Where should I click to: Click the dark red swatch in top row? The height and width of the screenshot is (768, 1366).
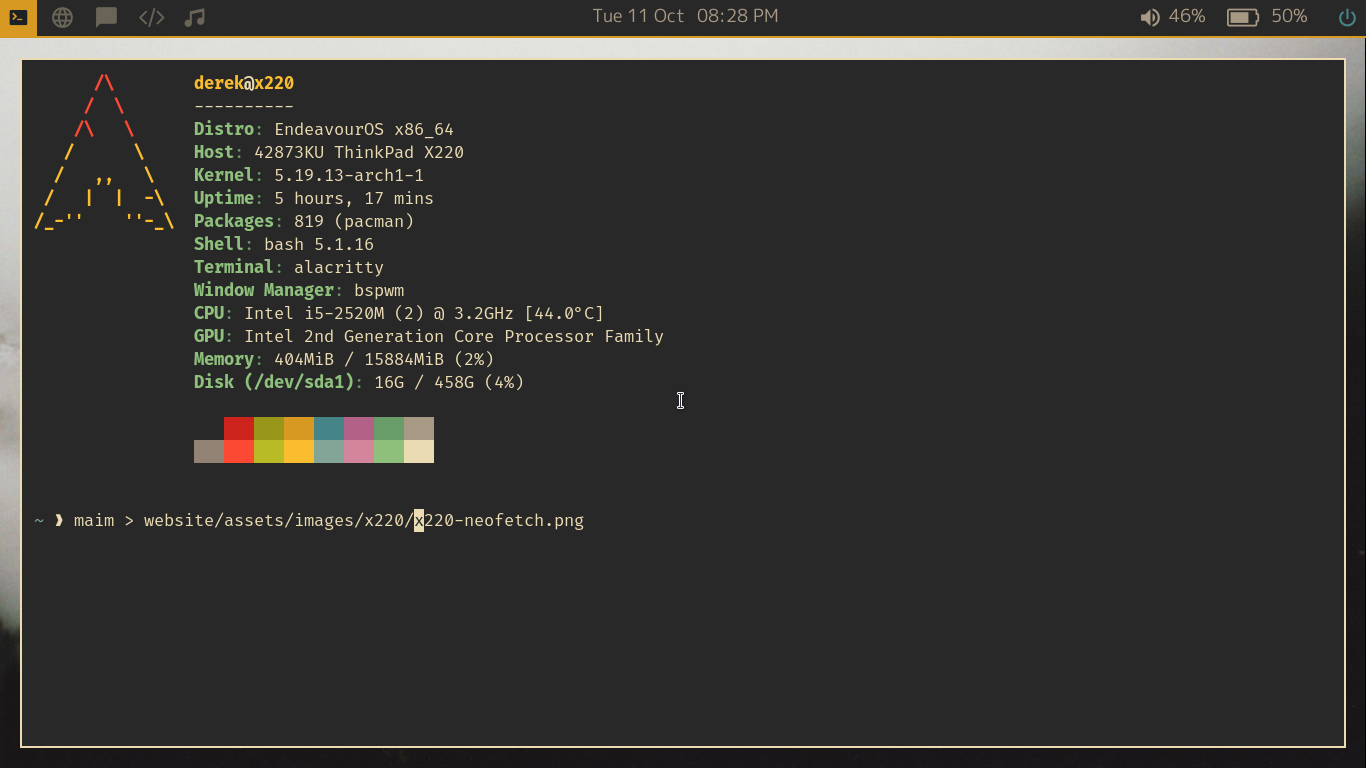[239, 428]
